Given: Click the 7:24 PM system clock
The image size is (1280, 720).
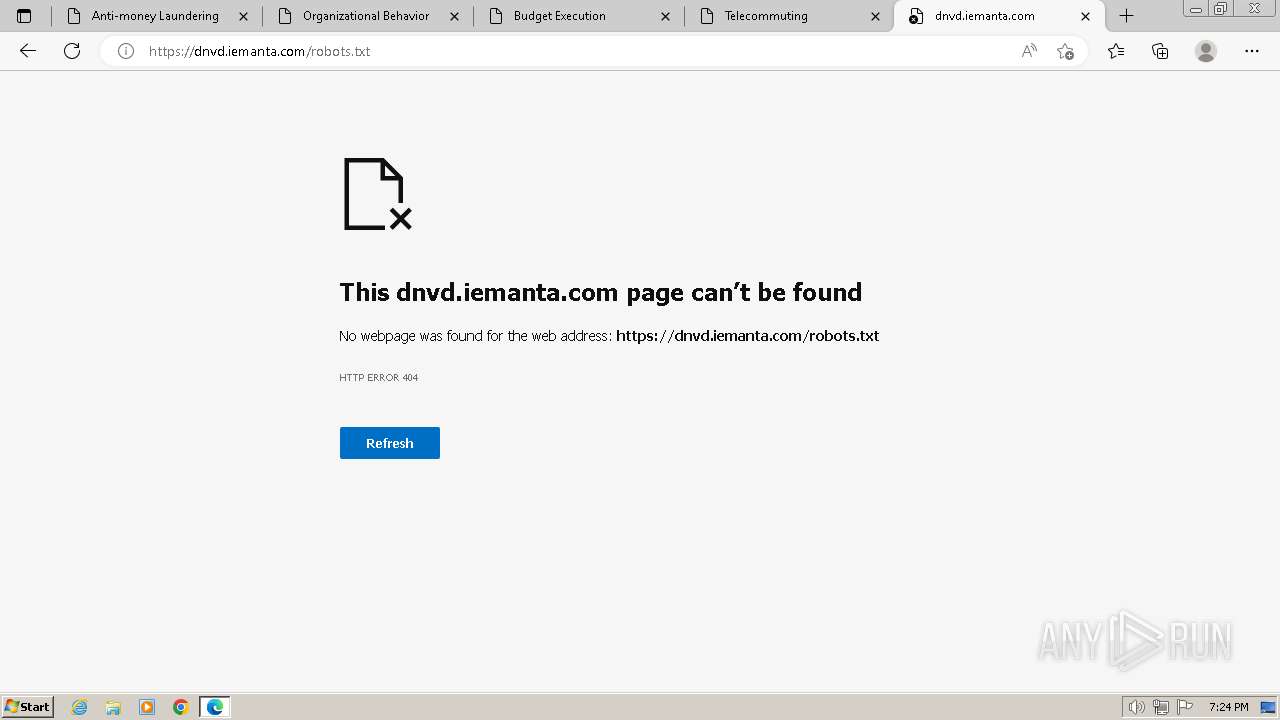Looking at the screenshot, I should [x=1229, y=707].
